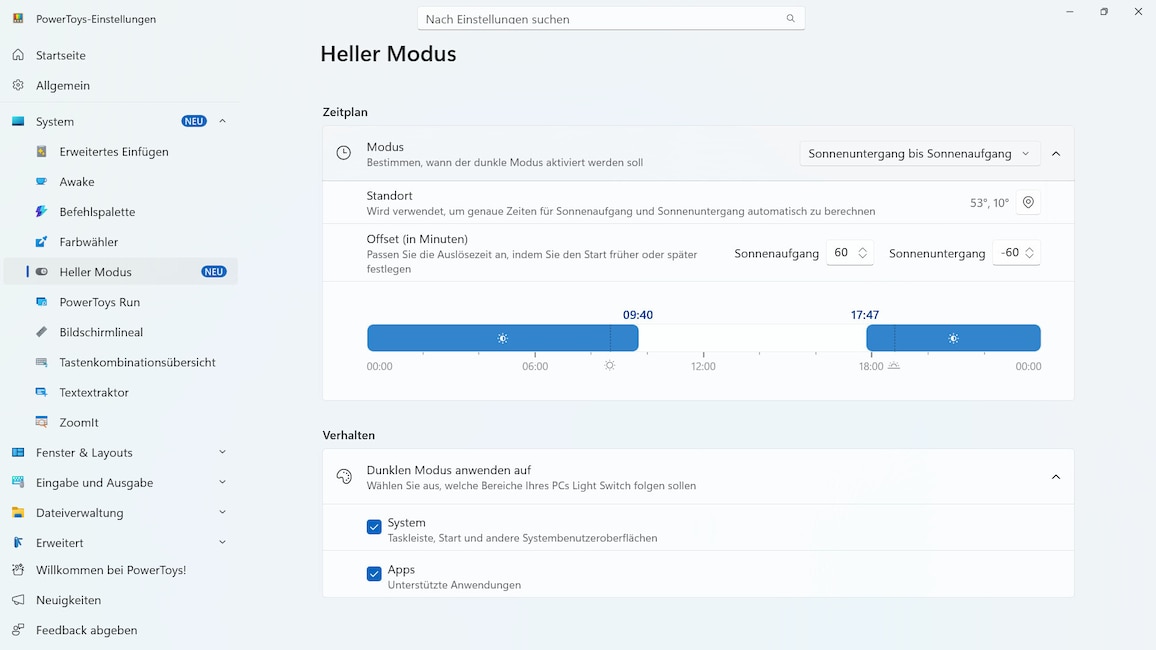Click the Heller Modus toggle icon
Screen dimensions: 1156x650
point(42,272)
